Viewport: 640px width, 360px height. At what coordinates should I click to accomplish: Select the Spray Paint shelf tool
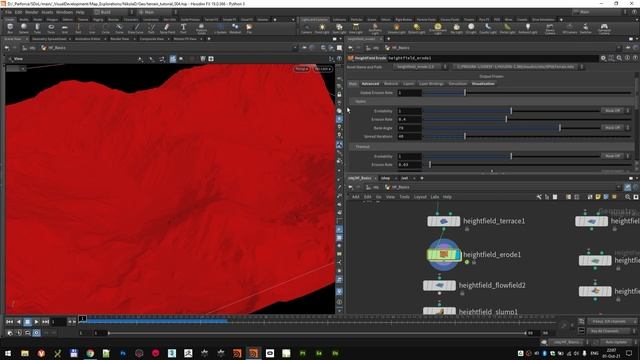point(167,28)
